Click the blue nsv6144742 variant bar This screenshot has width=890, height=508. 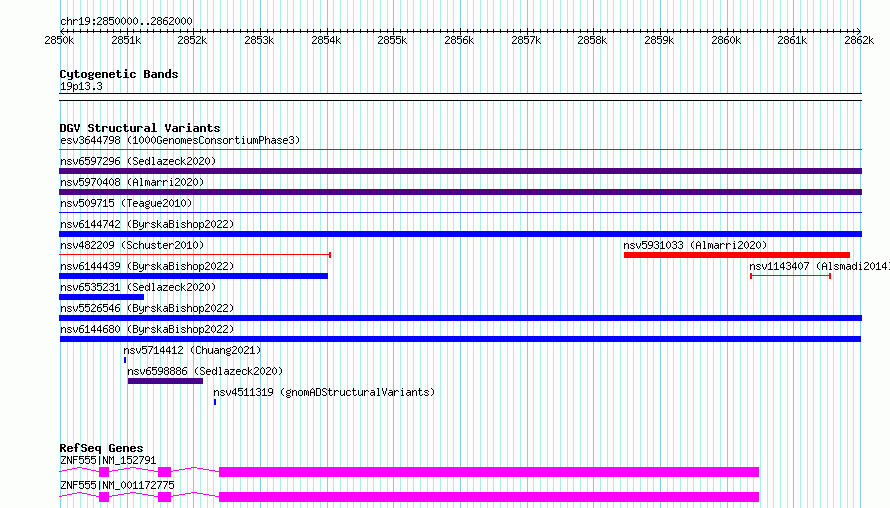point(460,234)
